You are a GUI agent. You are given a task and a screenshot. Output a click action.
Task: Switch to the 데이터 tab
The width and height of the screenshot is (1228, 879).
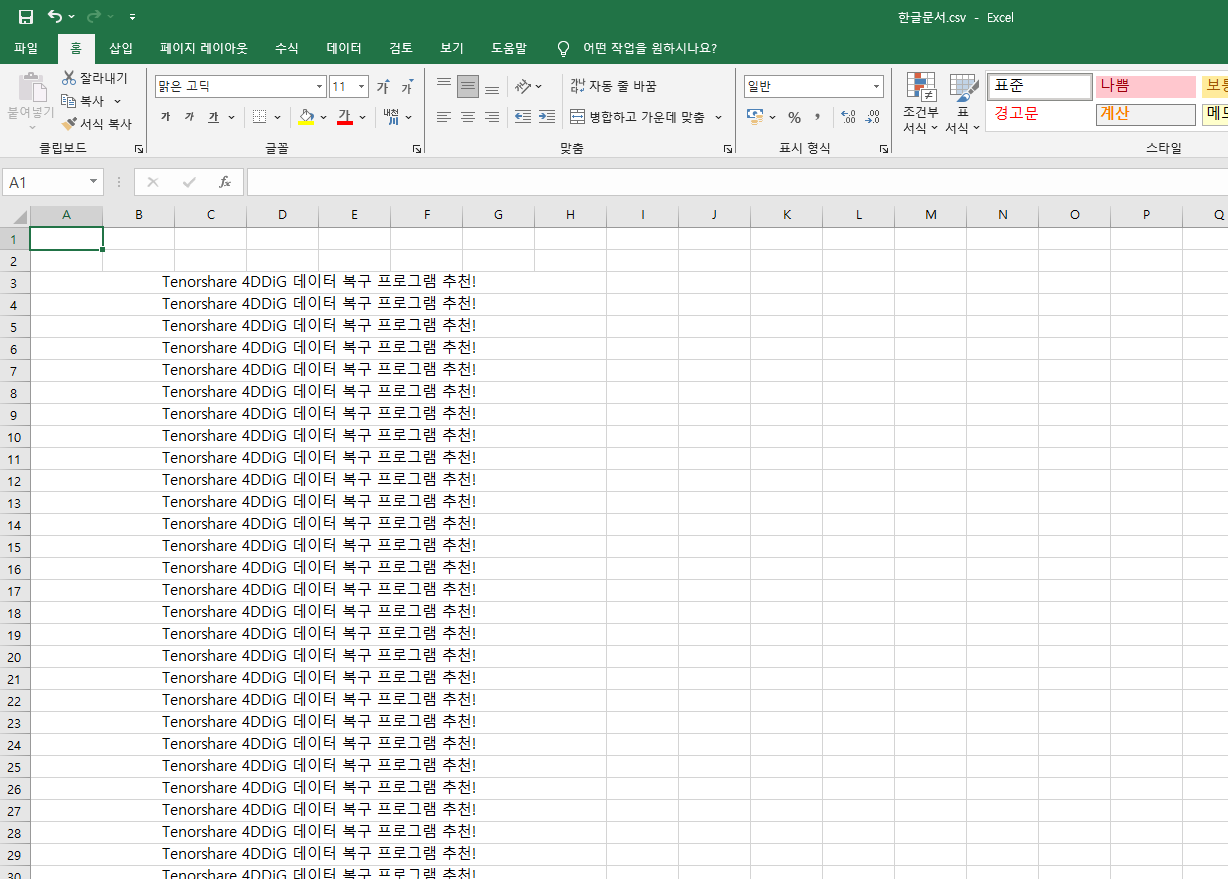(x=344, y=48)
